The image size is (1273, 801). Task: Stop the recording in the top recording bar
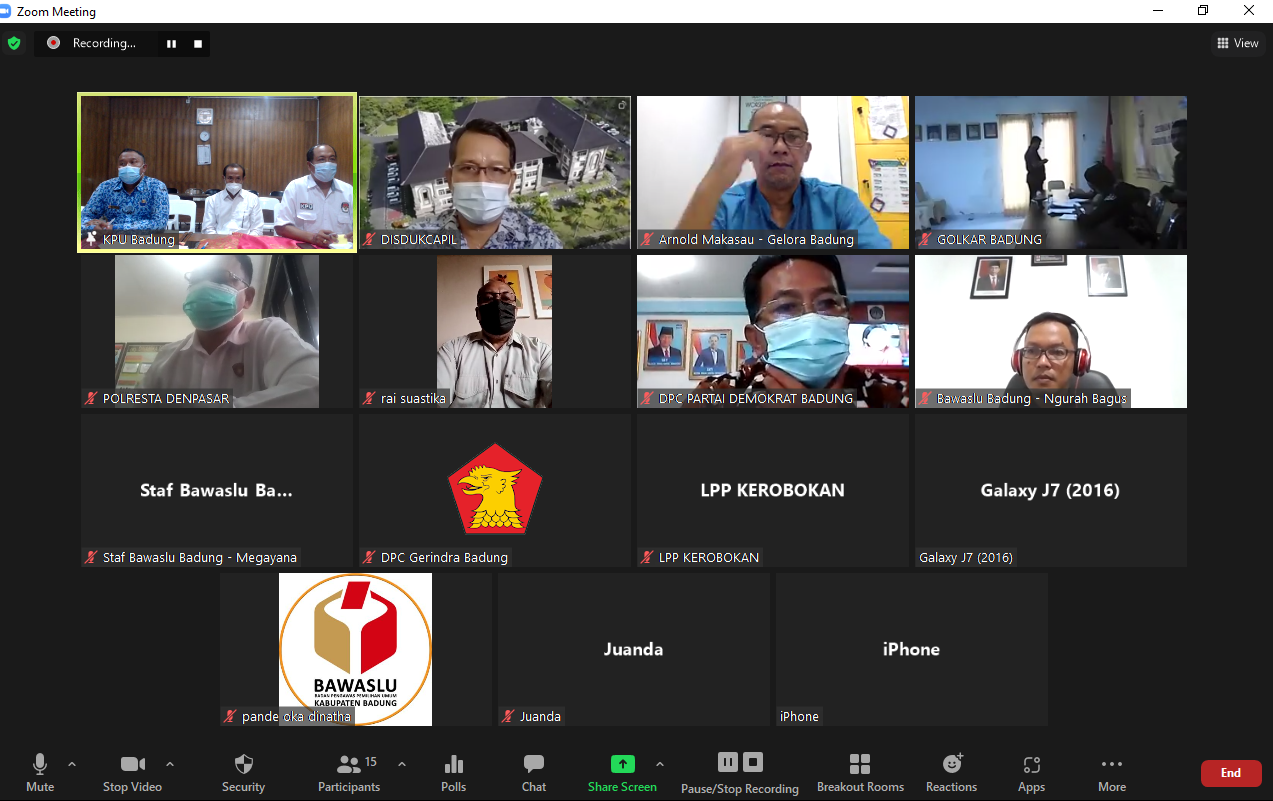198,44
